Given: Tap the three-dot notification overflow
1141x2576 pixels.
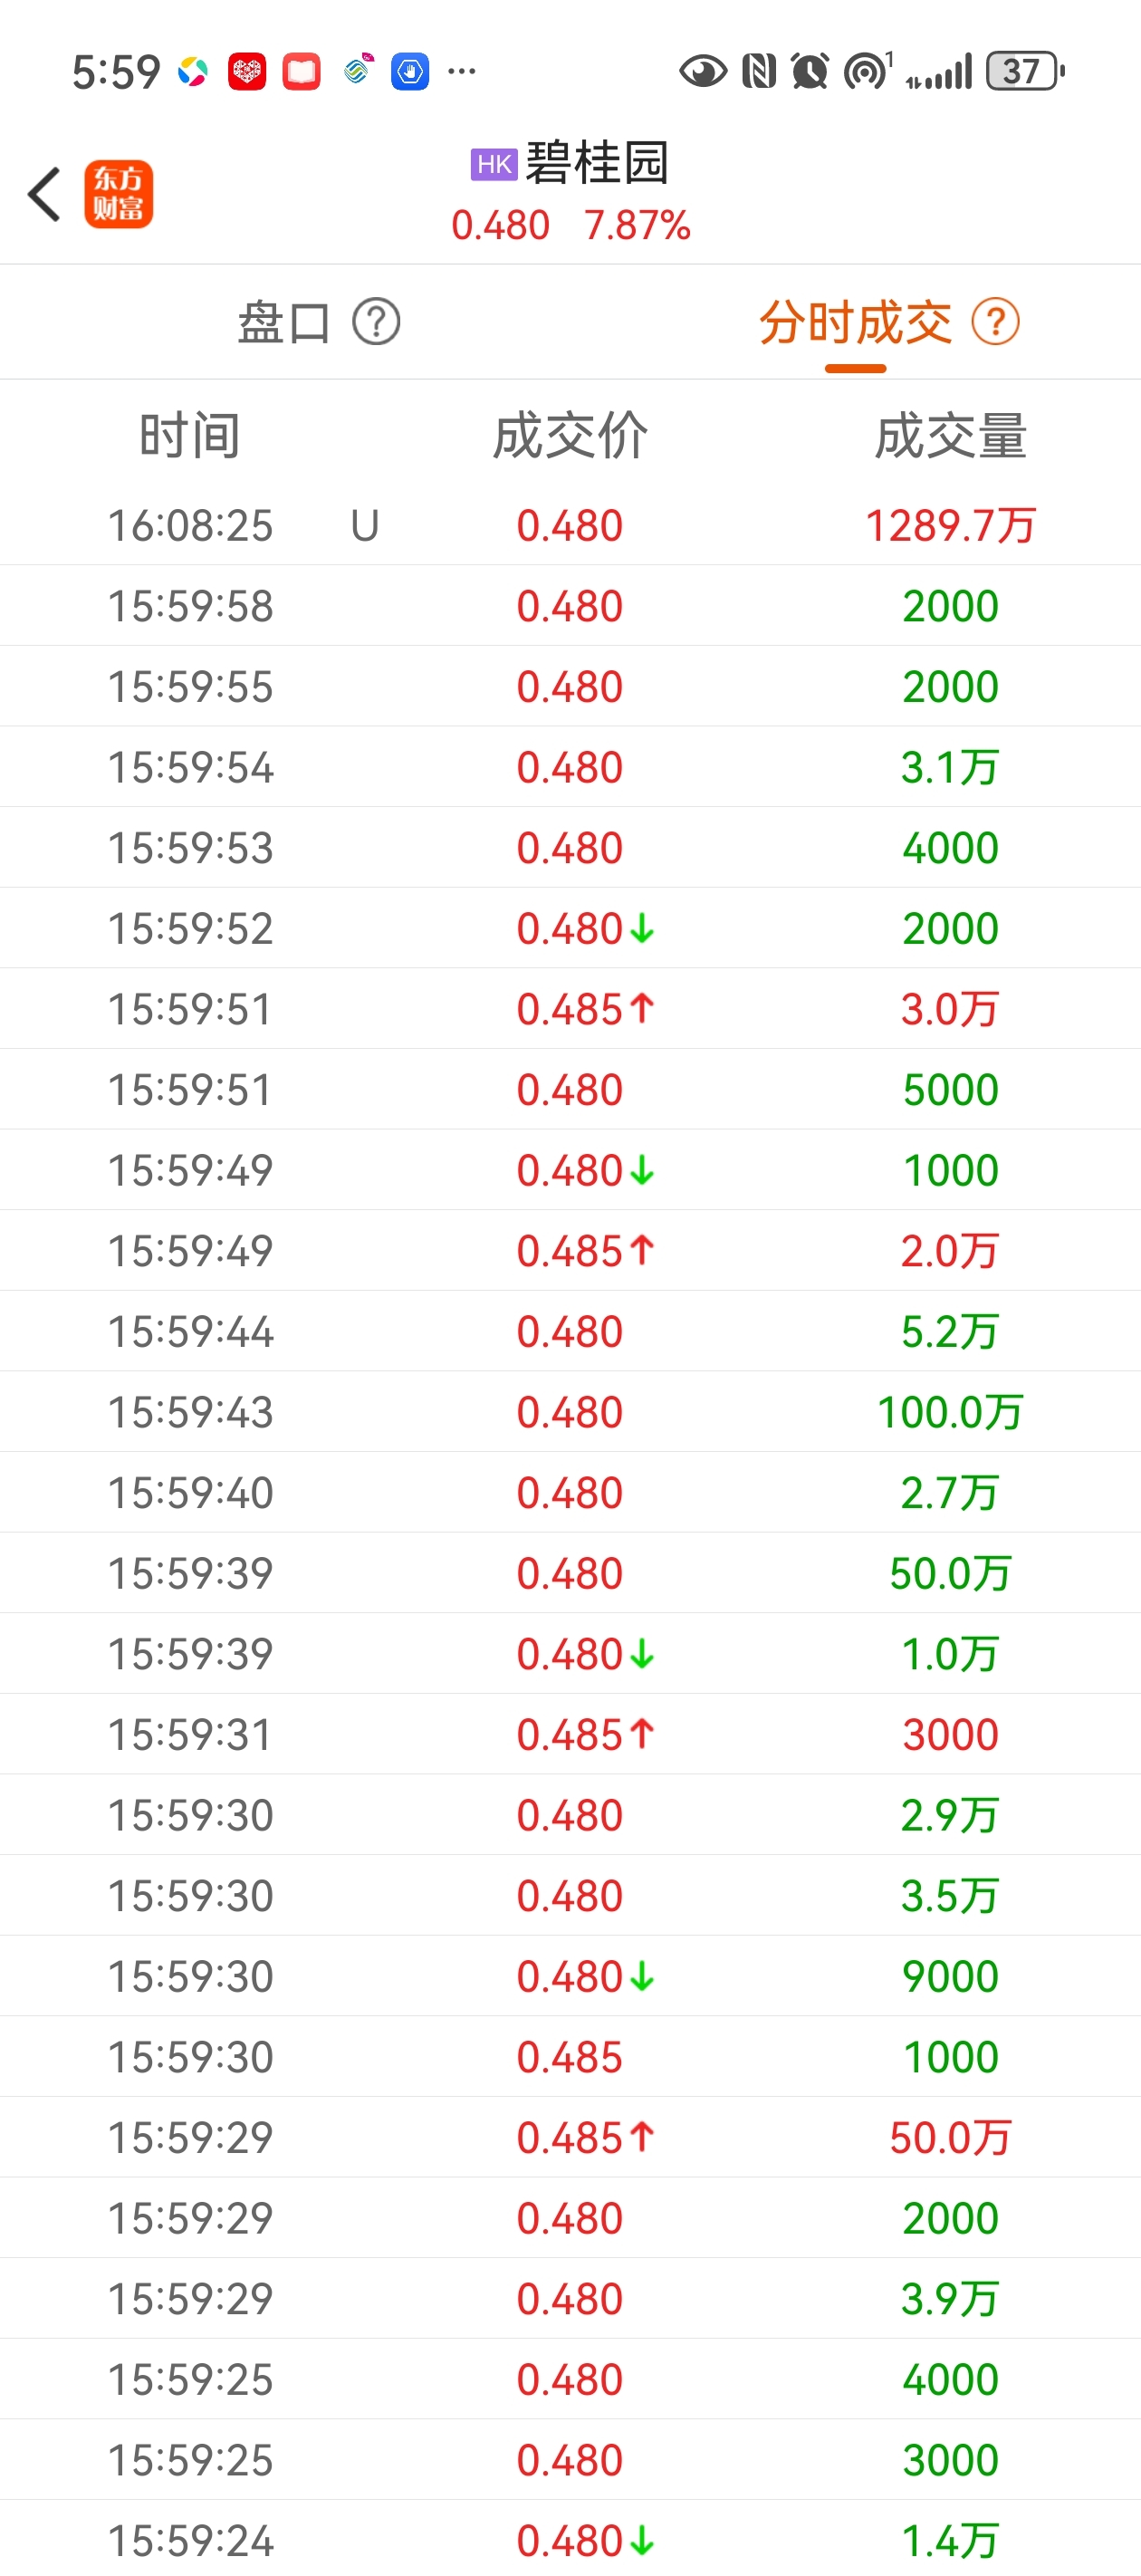Looking at the screenshot, I should click(x=462, y=71).
